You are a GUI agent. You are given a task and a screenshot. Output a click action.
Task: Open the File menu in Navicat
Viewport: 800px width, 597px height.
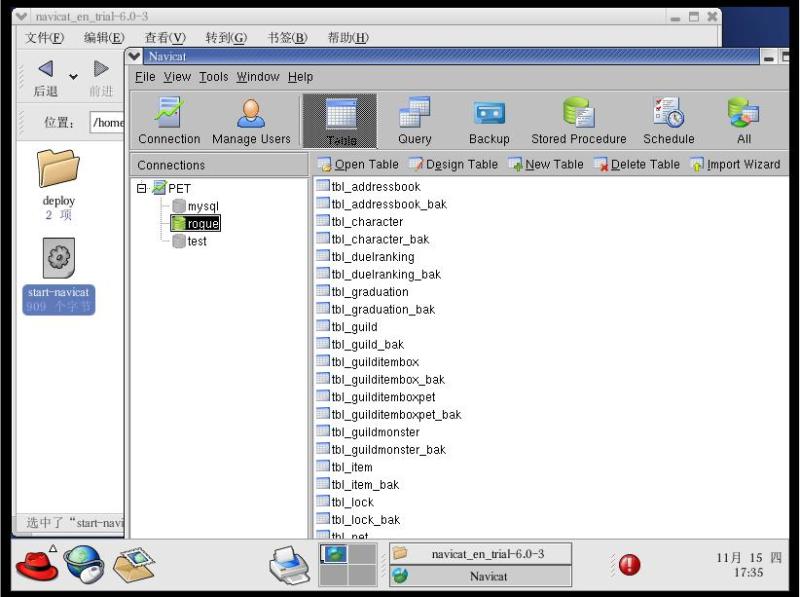tap(145, 76)
